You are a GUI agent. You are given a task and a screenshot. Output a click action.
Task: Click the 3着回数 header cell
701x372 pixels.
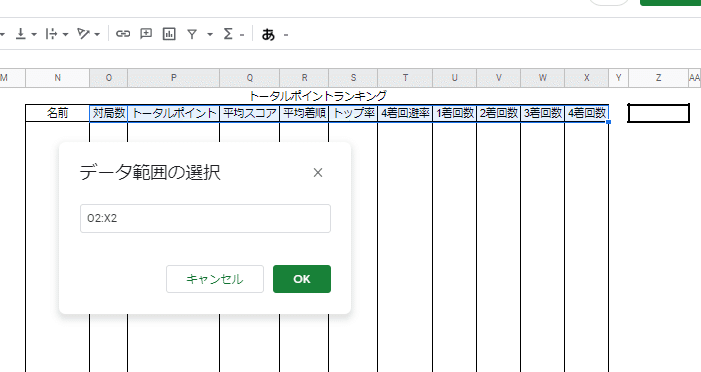(x=542, y=113)
